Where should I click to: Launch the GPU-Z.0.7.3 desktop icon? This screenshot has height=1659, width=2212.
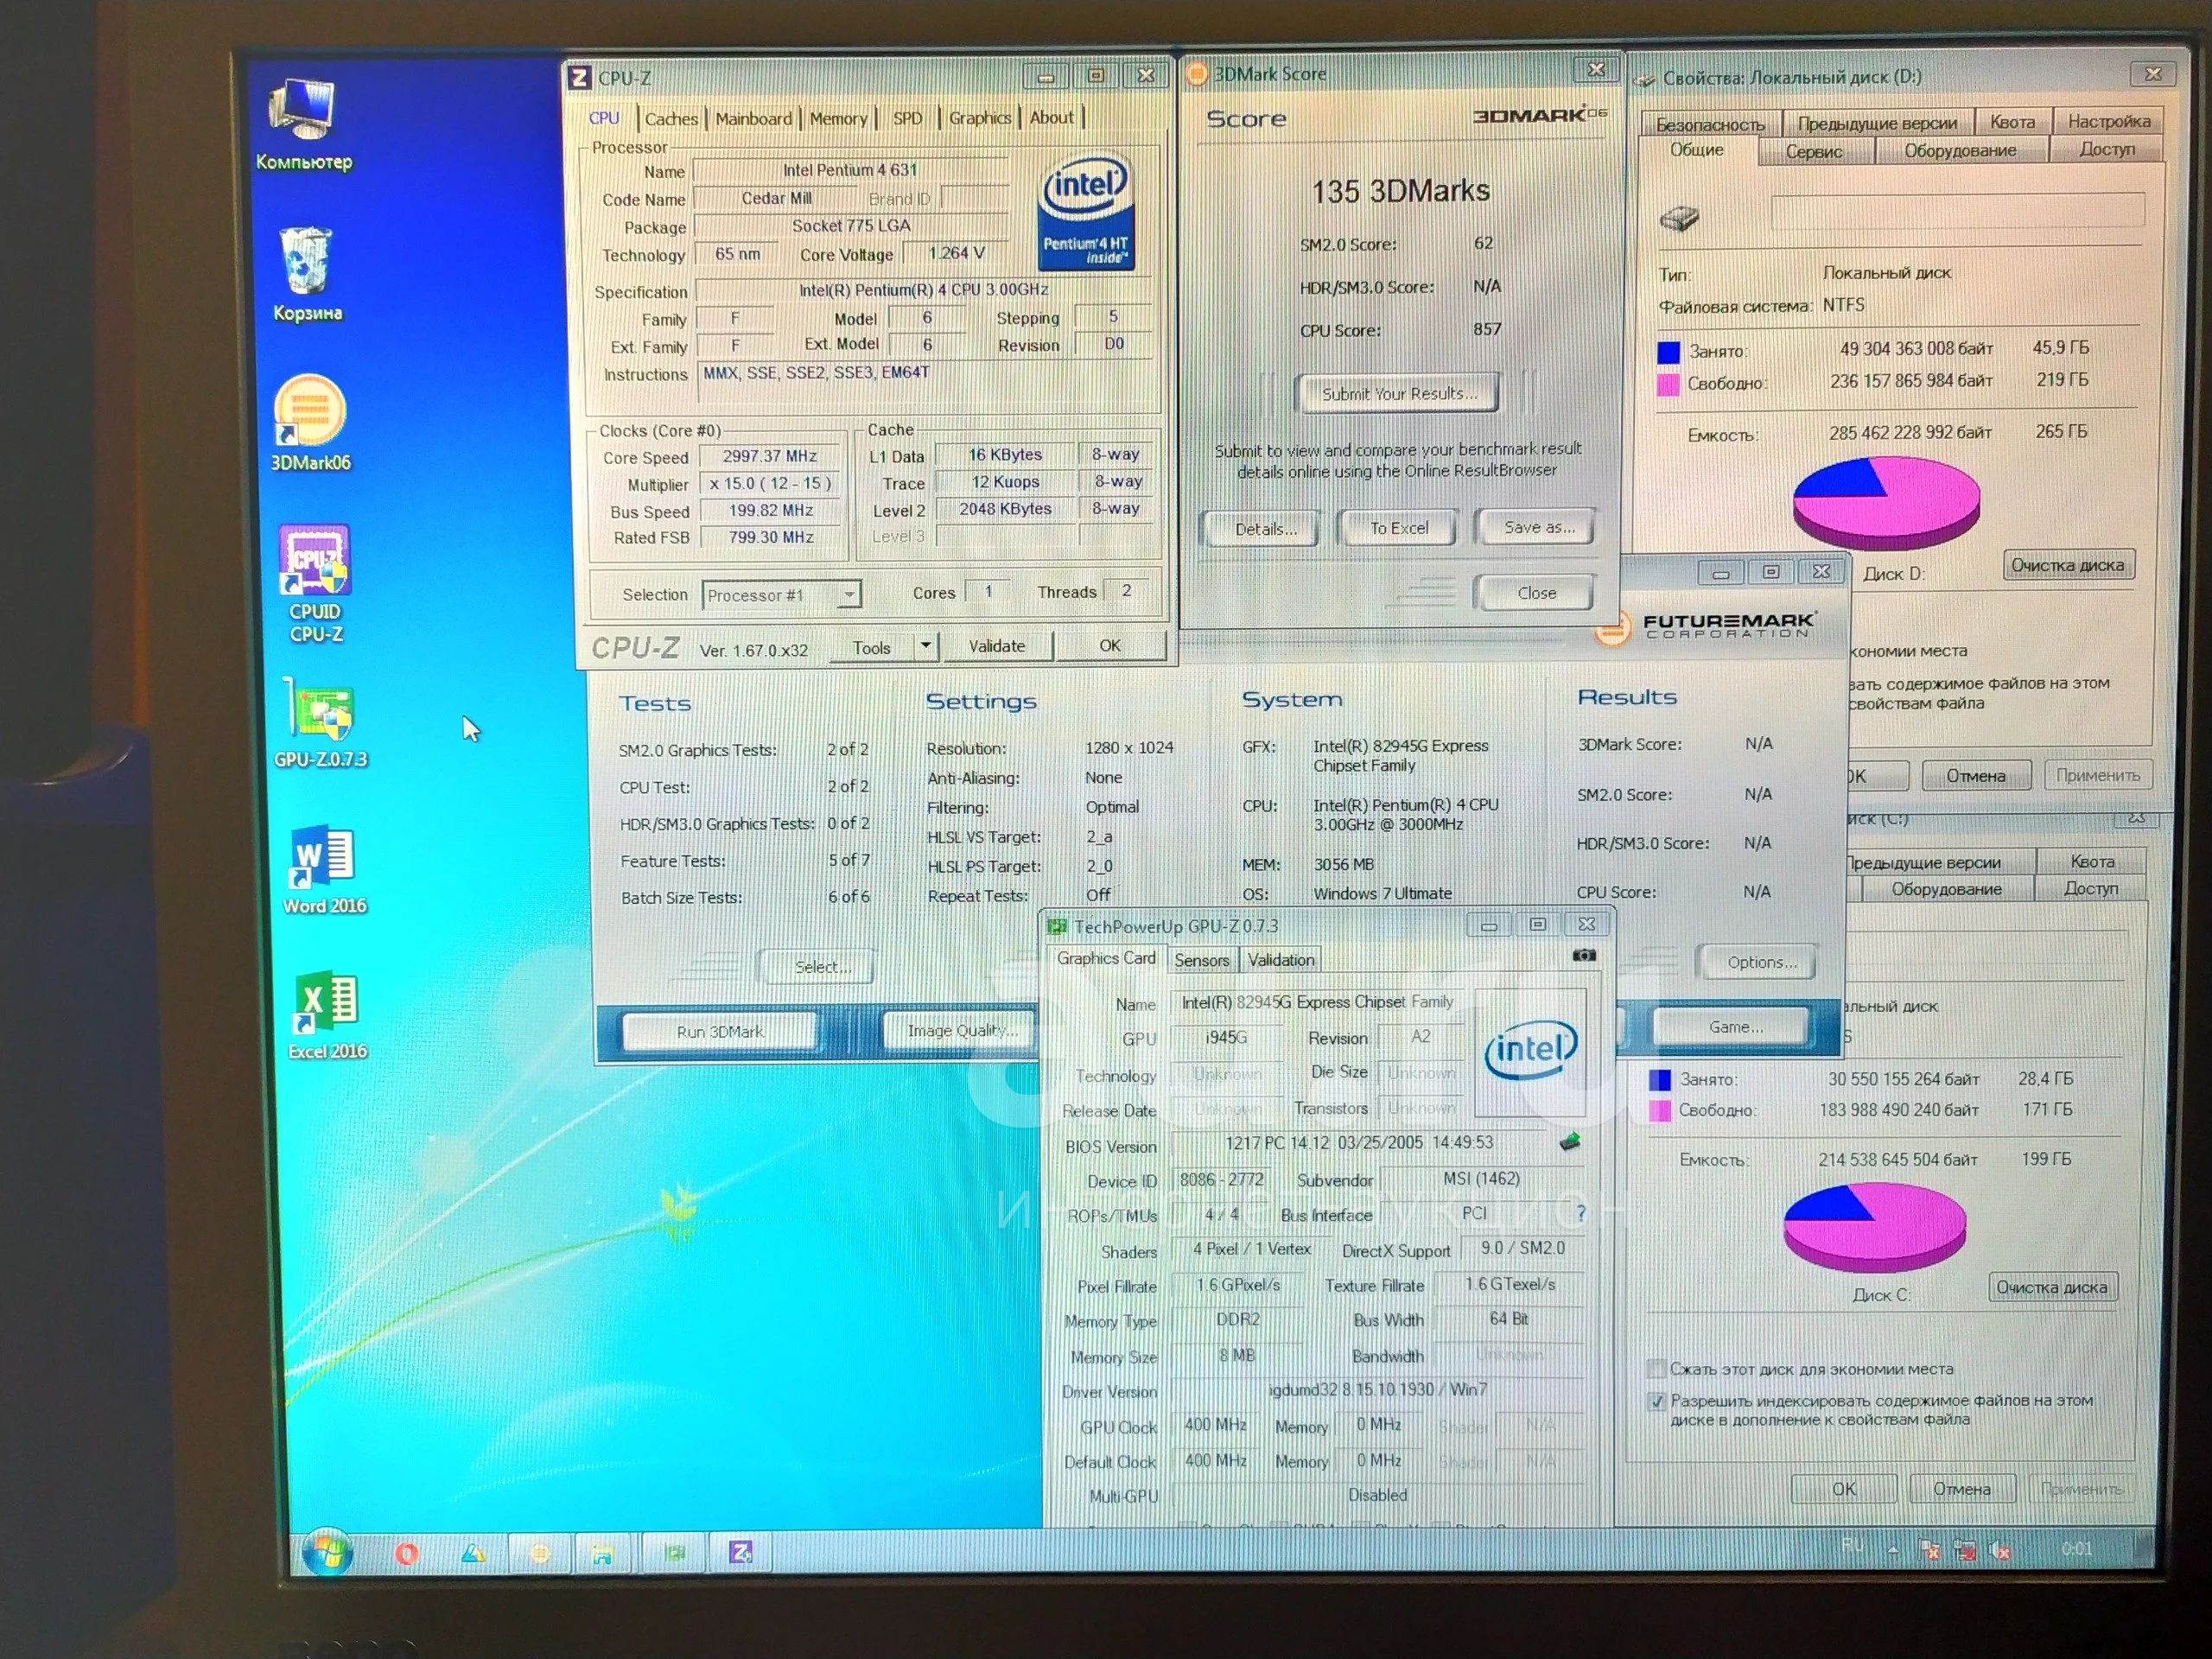(x=320, y=724)
